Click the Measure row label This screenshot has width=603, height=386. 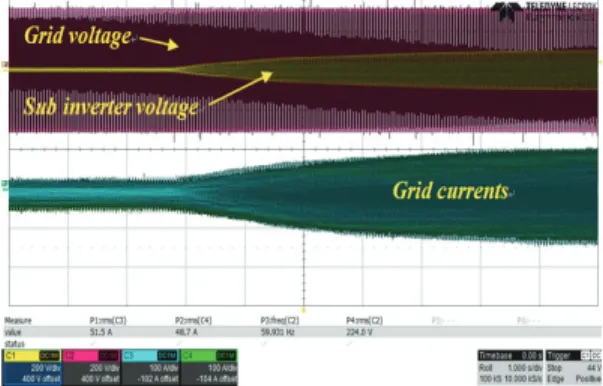click(18, 321)
